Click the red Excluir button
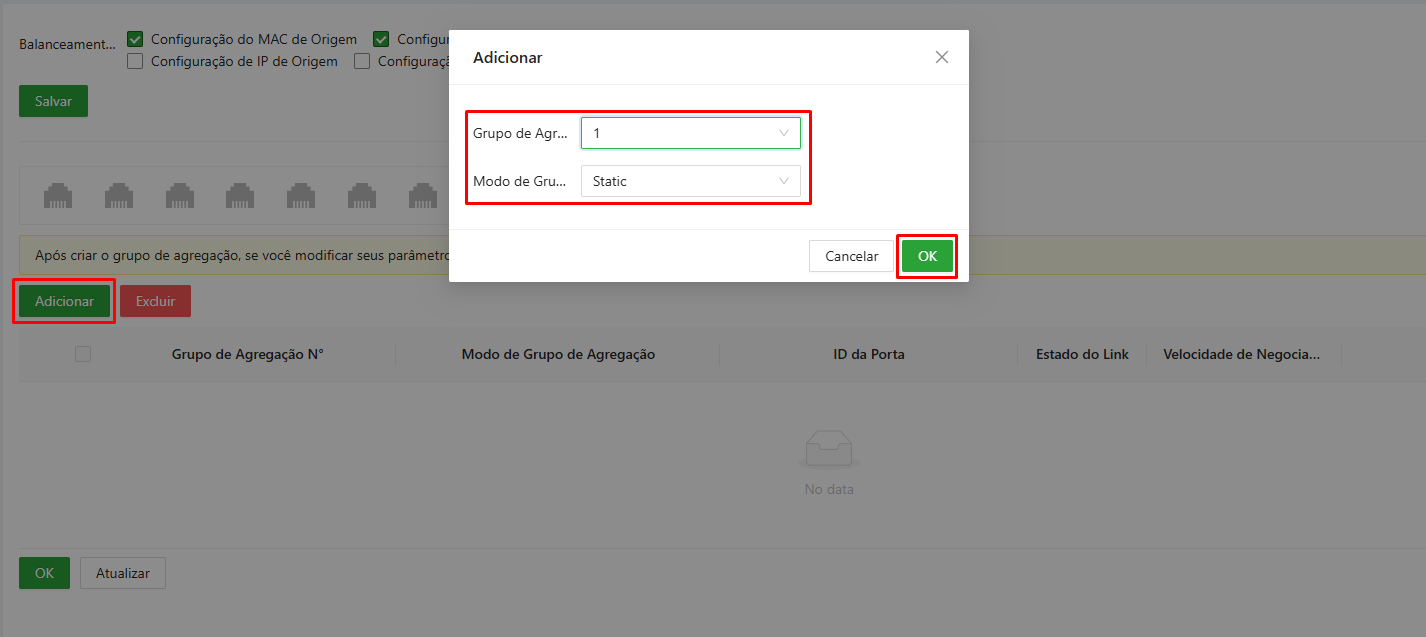 point(155,301)
